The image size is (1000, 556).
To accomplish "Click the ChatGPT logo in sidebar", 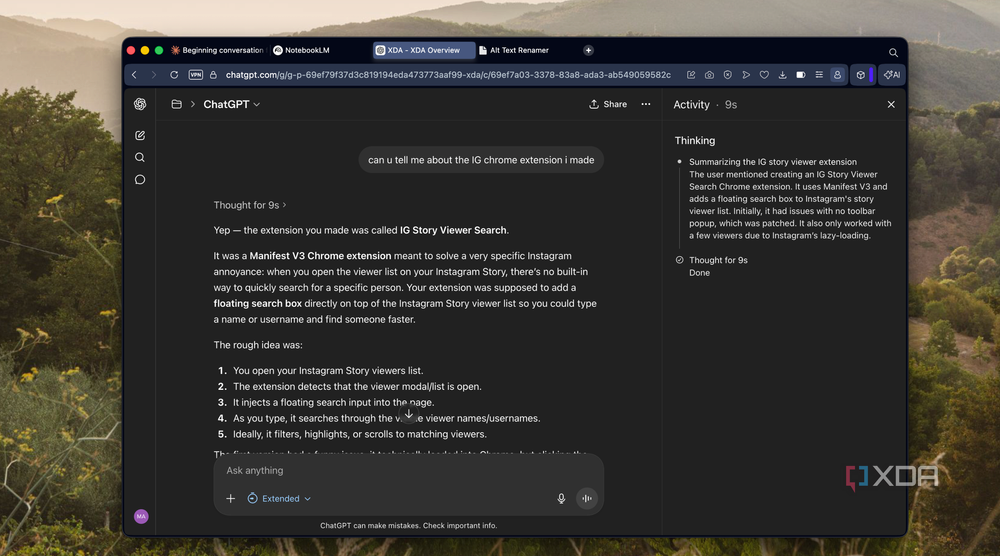I will tap(140, 104).
